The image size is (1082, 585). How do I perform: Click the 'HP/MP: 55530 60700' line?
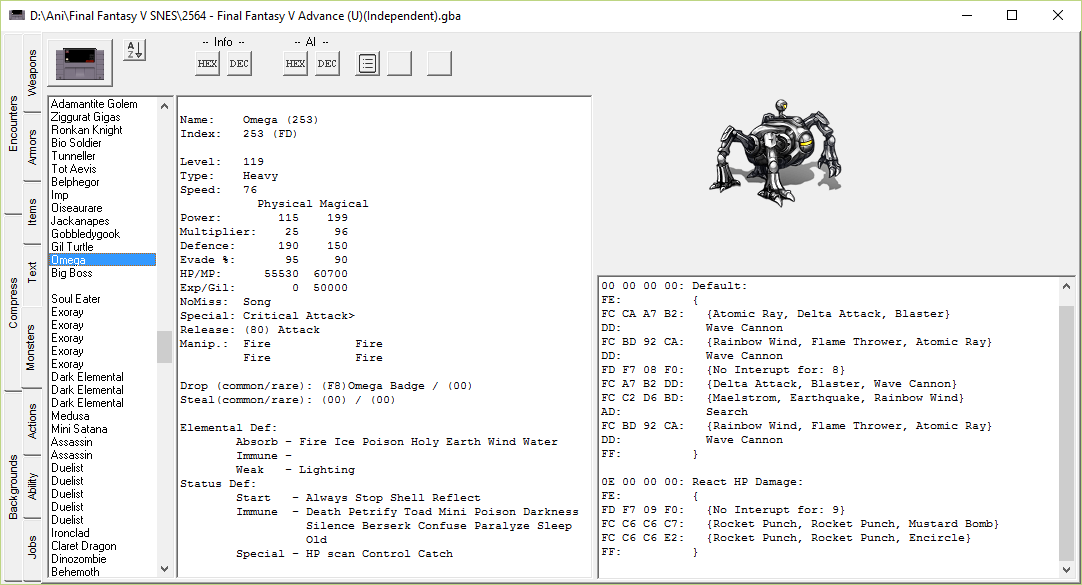point(264,274)
